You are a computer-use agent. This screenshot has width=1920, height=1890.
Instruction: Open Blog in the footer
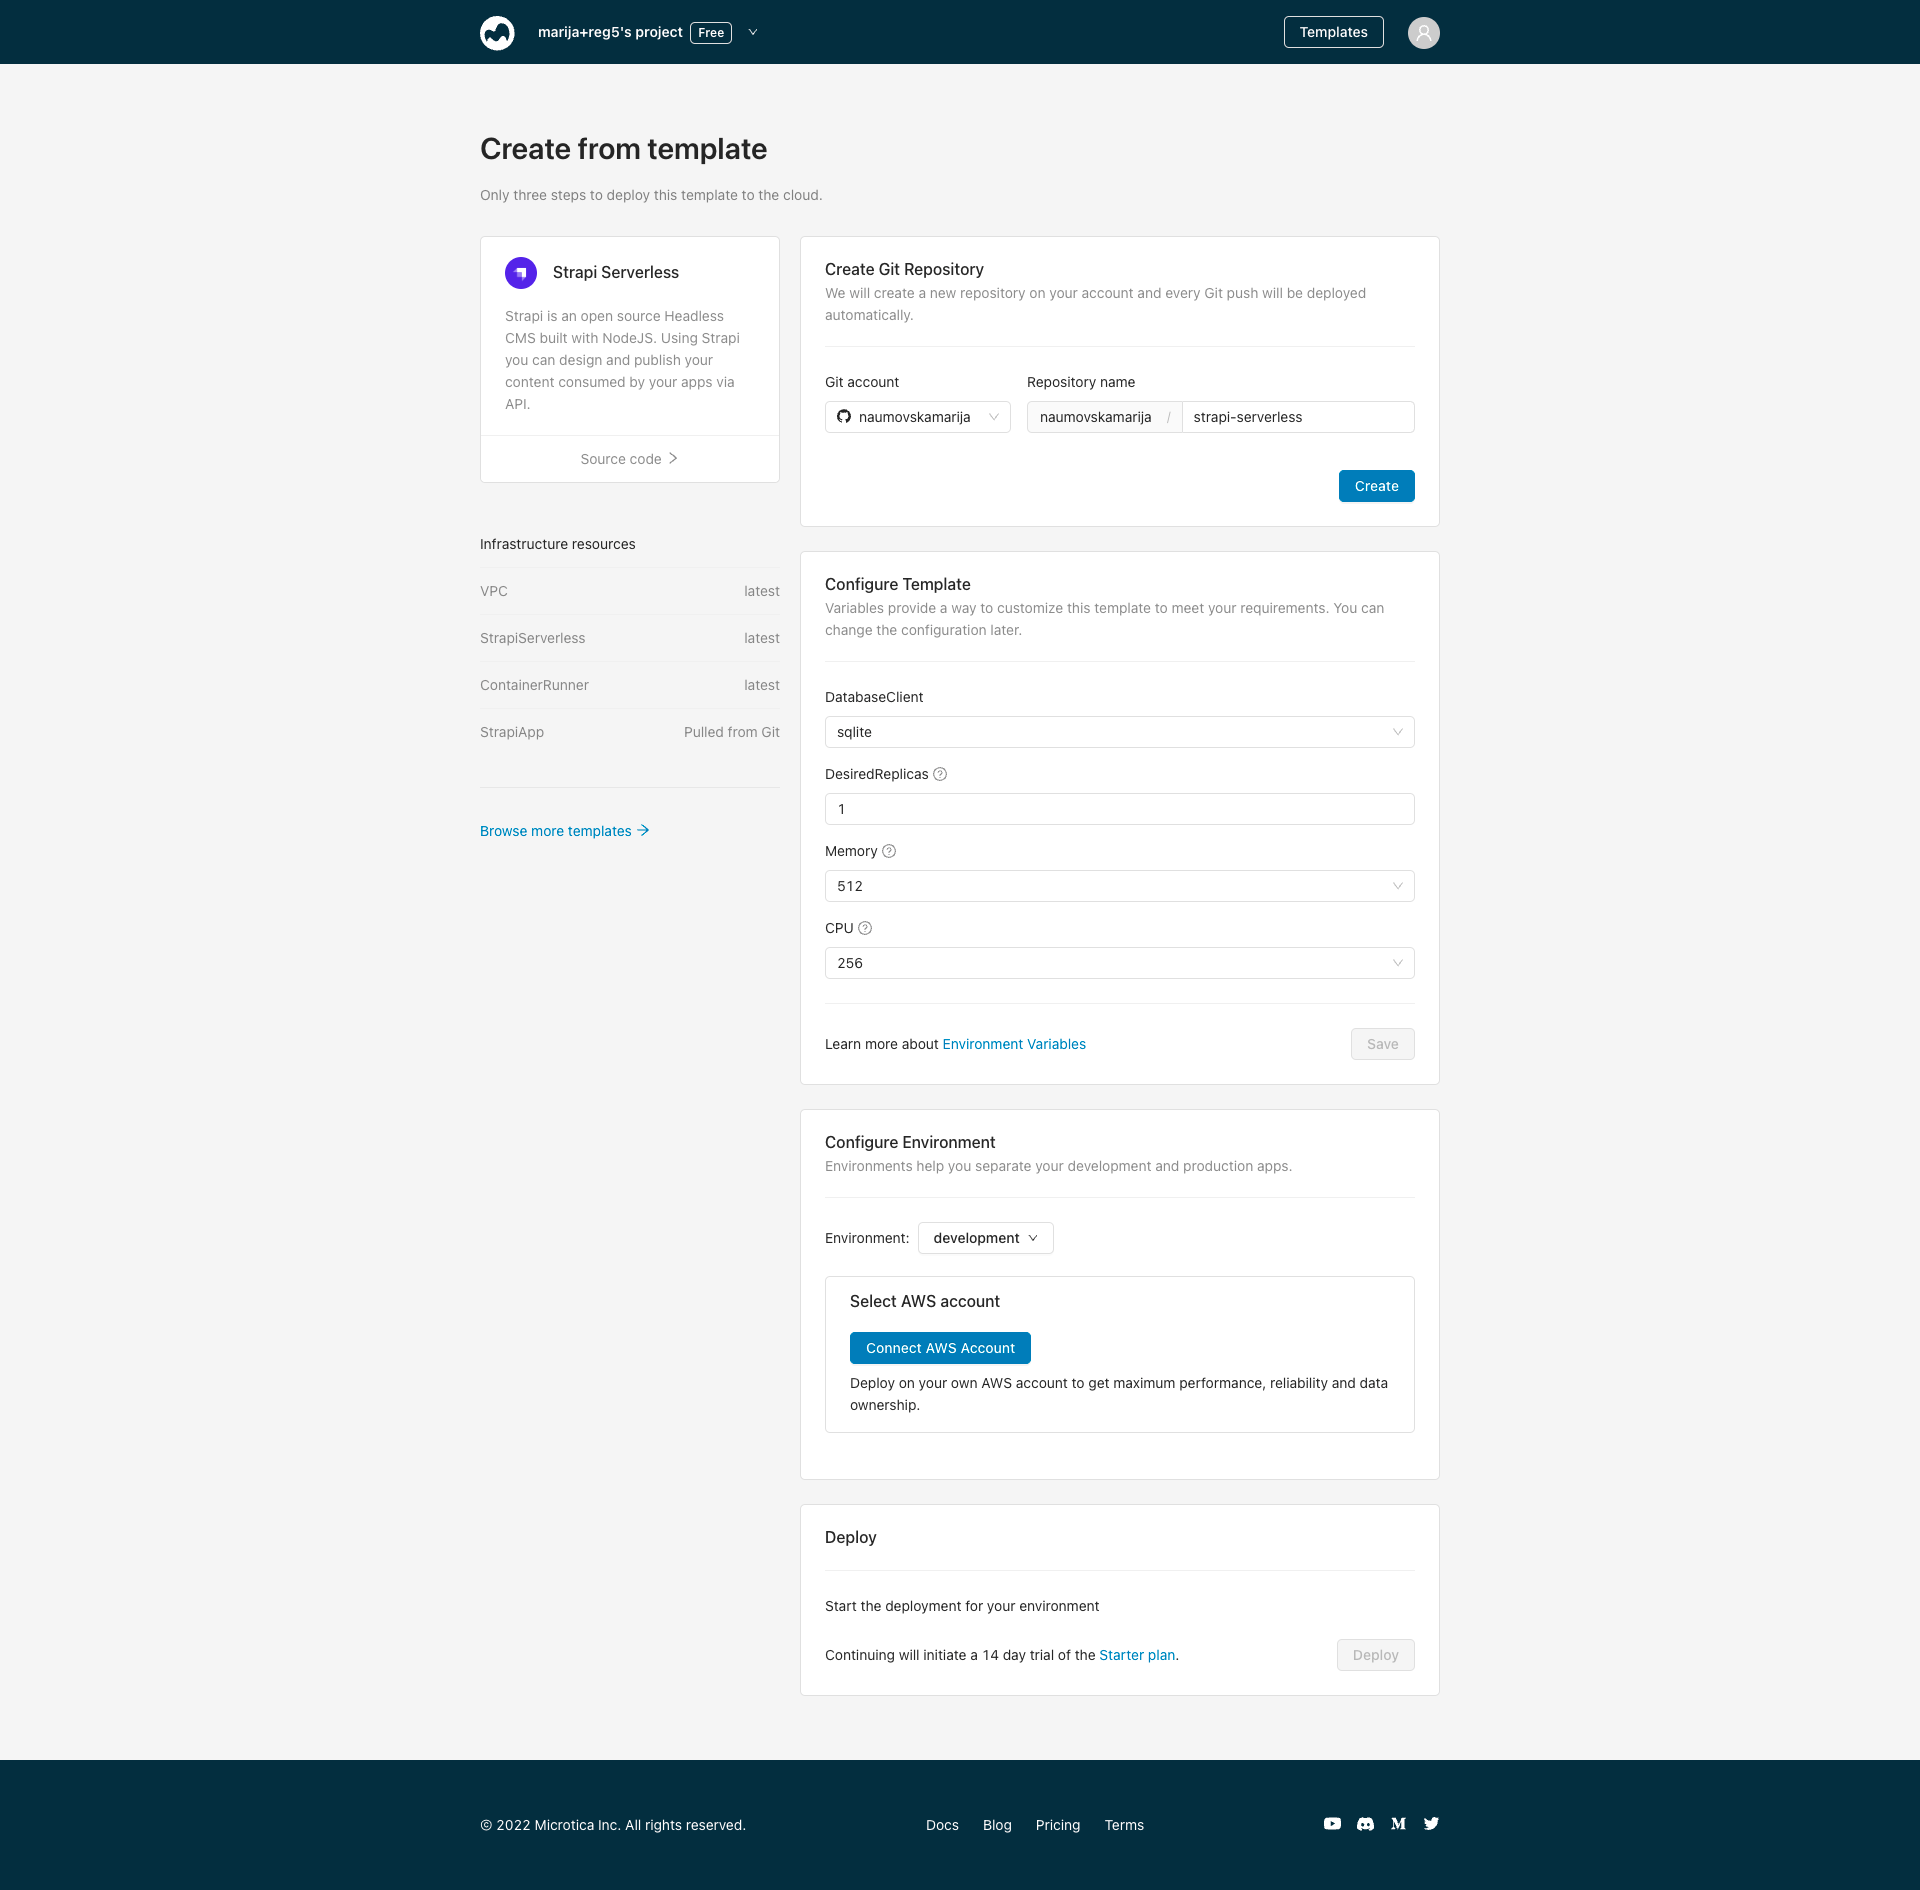(x=997, y=1825)
